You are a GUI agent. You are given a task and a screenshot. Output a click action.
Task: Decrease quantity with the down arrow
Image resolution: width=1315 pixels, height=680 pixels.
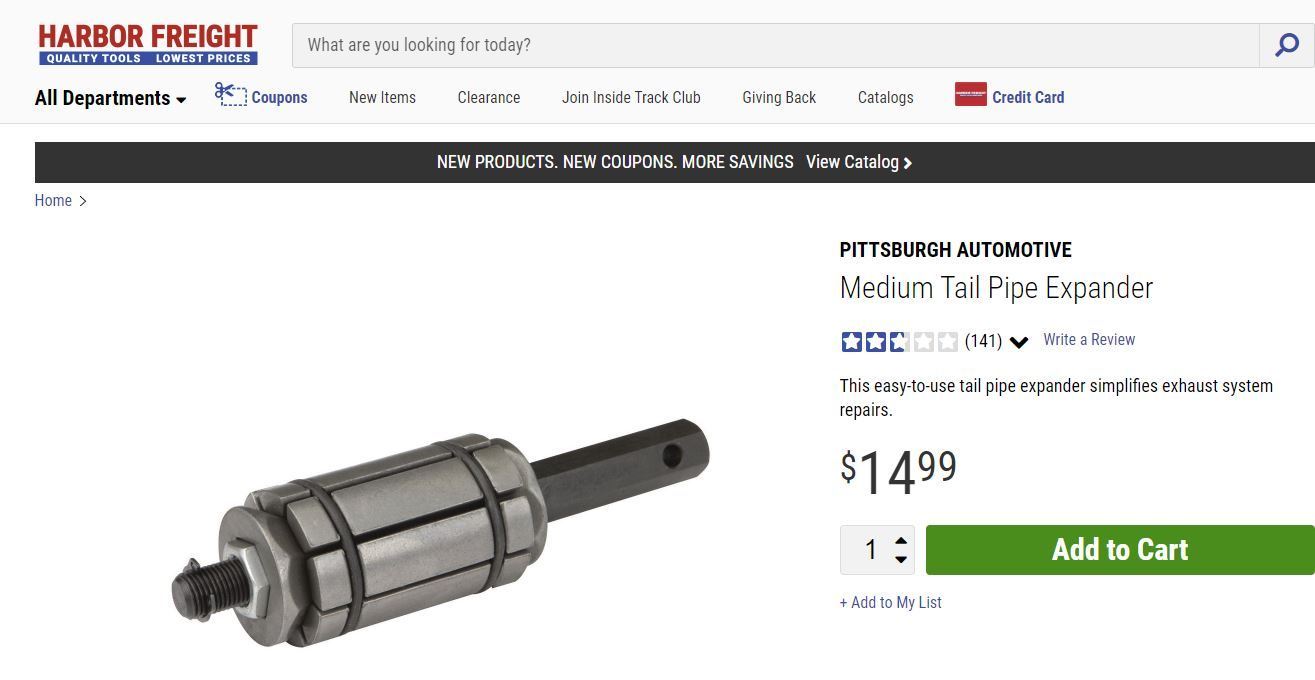pos(901,559)
